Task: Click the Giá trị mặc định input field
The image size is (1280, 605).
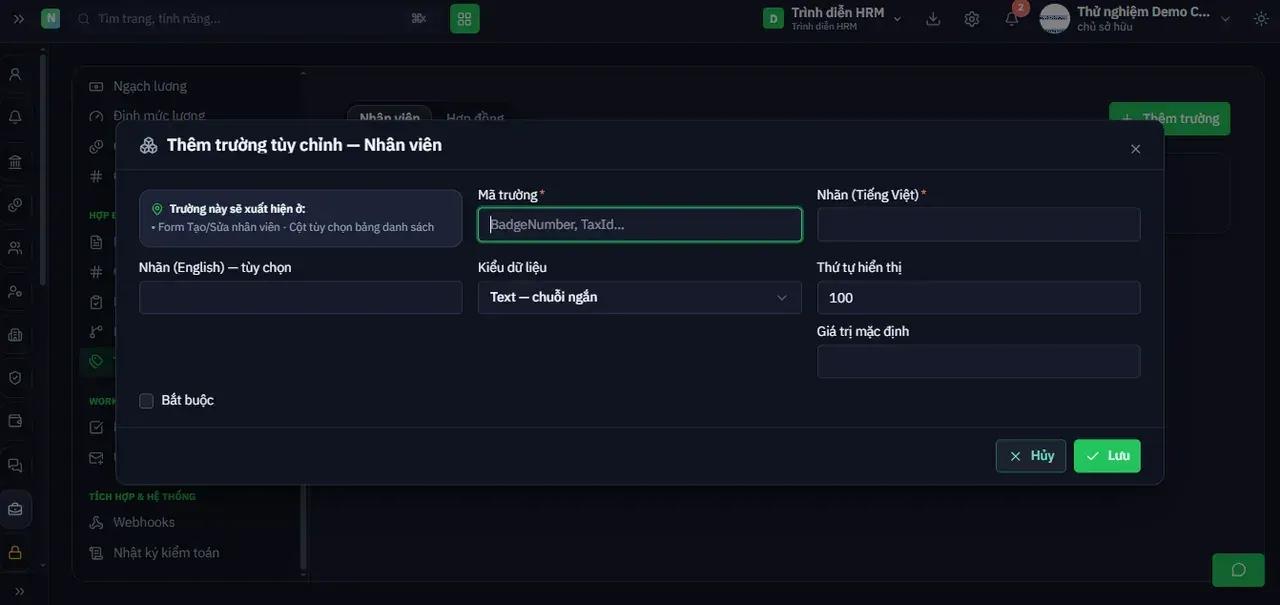Action: pyautogui.click(x=979, y=361)
